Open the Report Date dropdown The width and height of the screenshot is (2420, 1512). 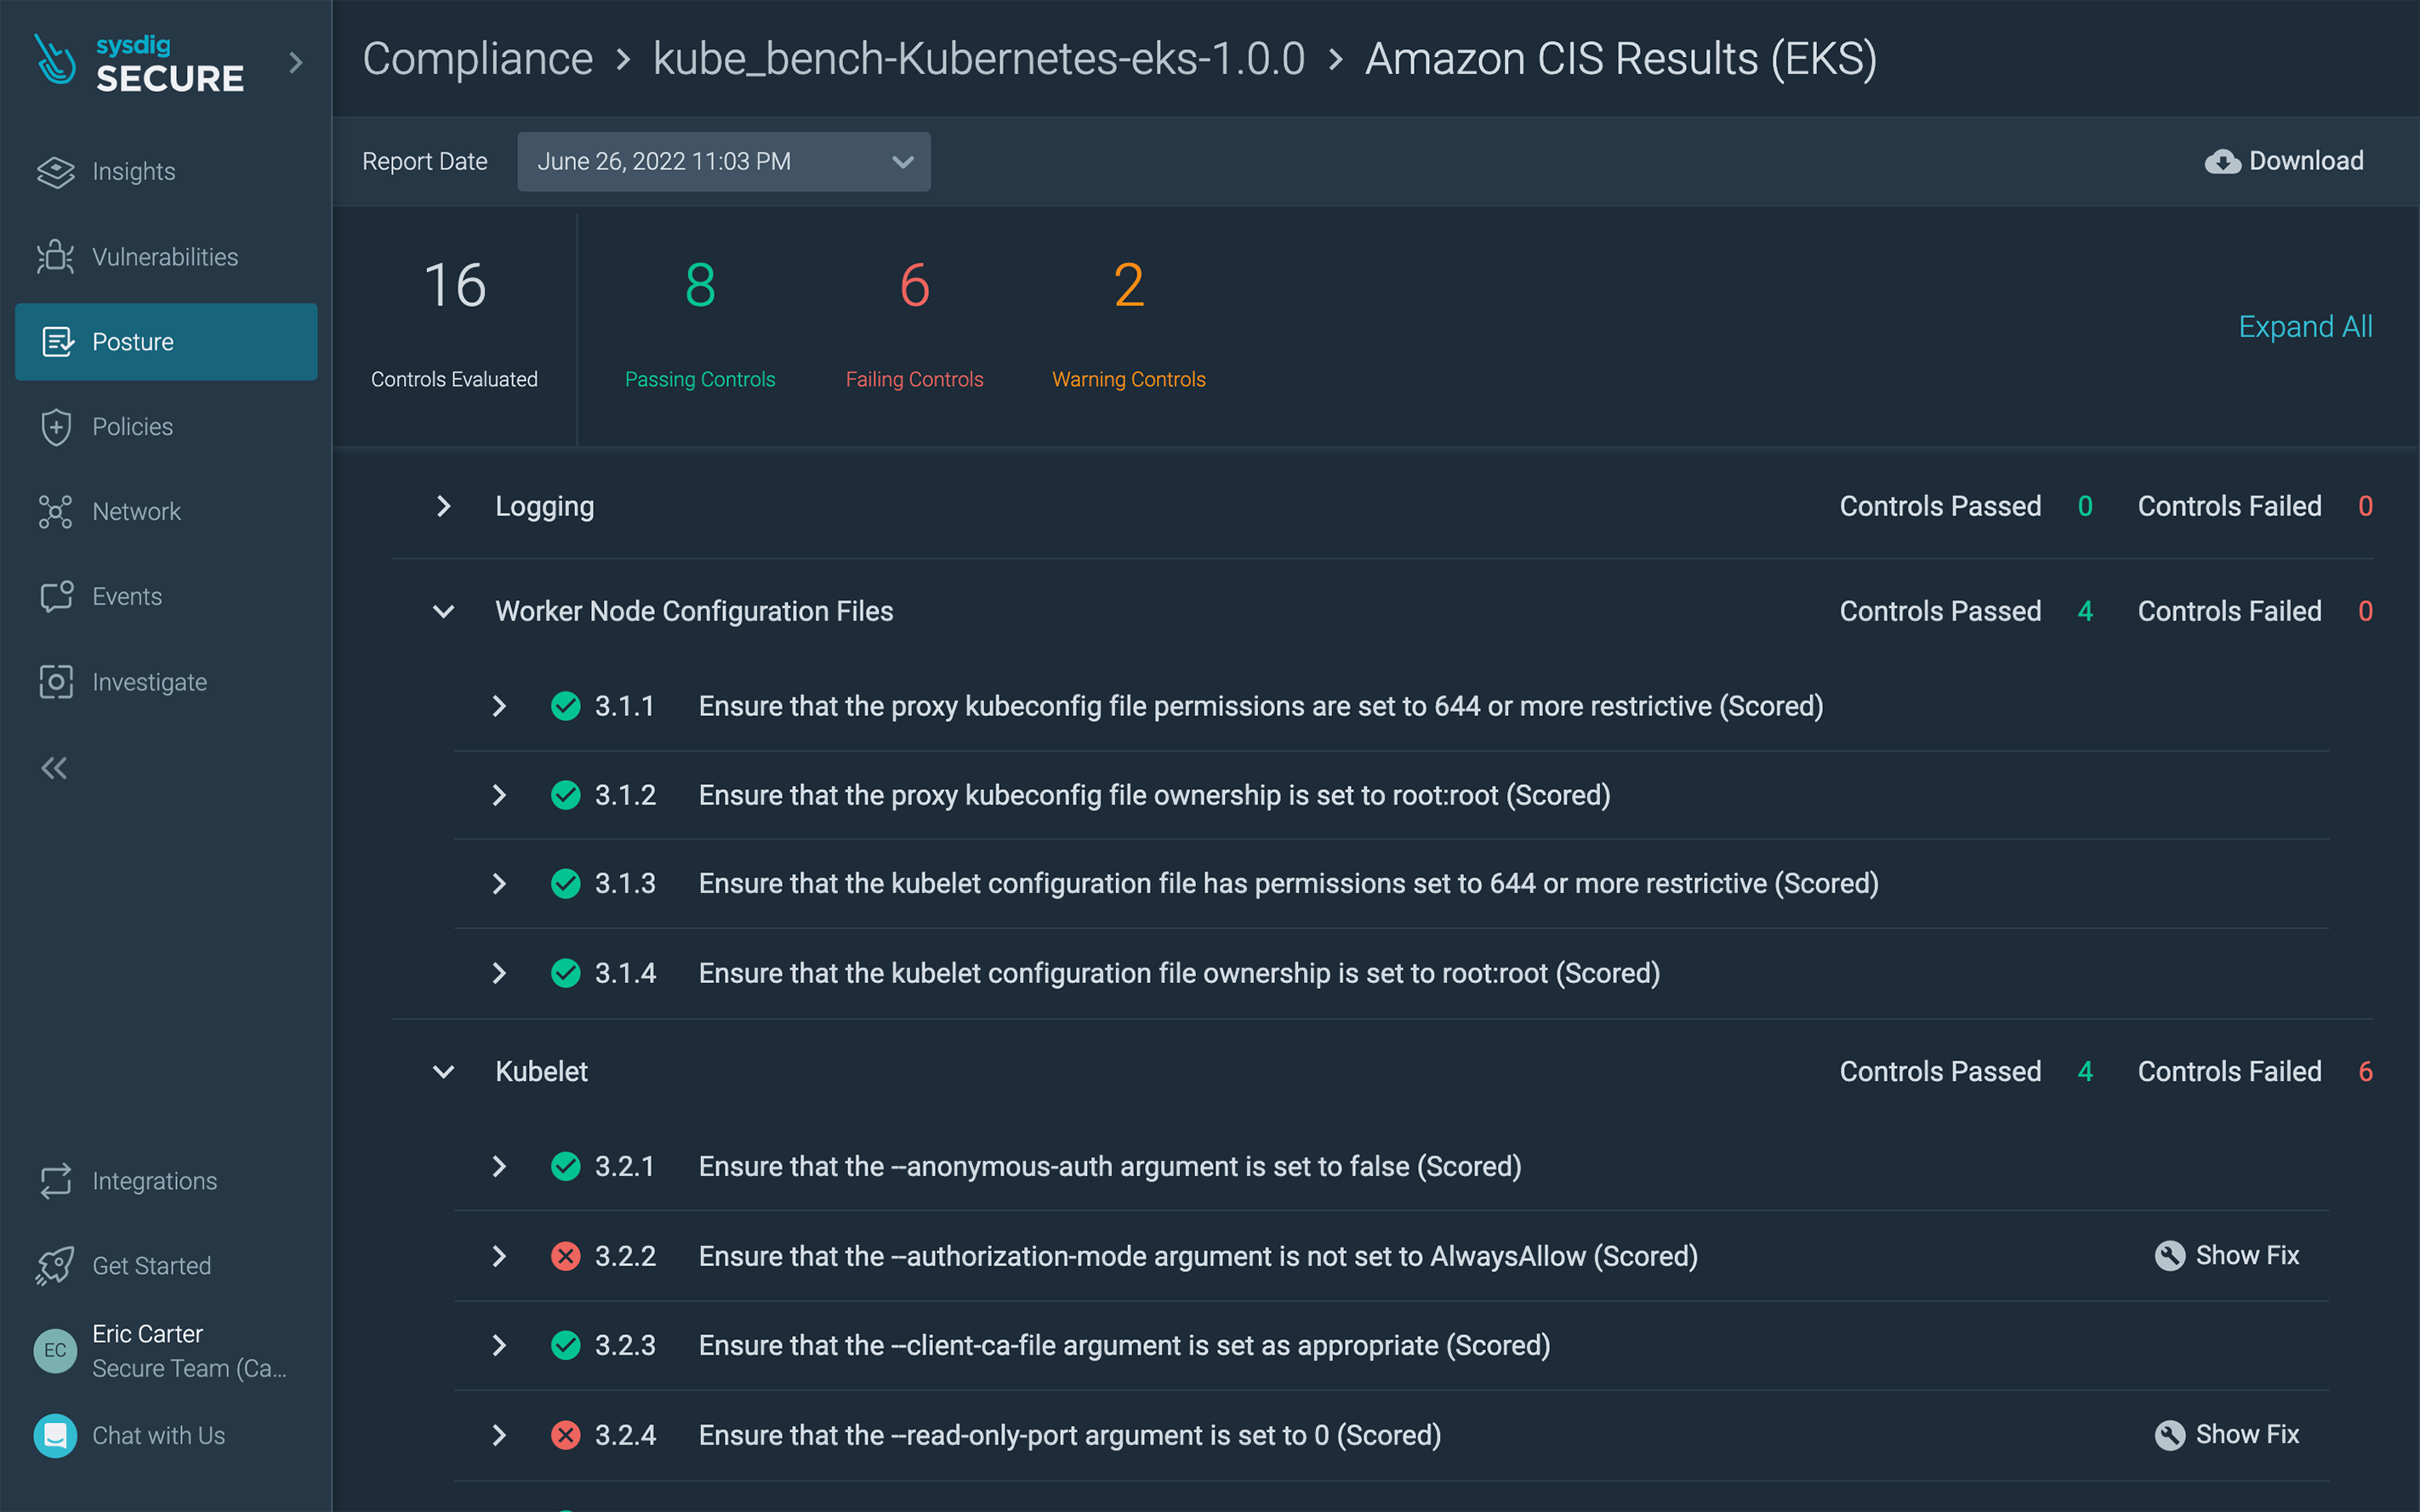click(x=723, y=161)
